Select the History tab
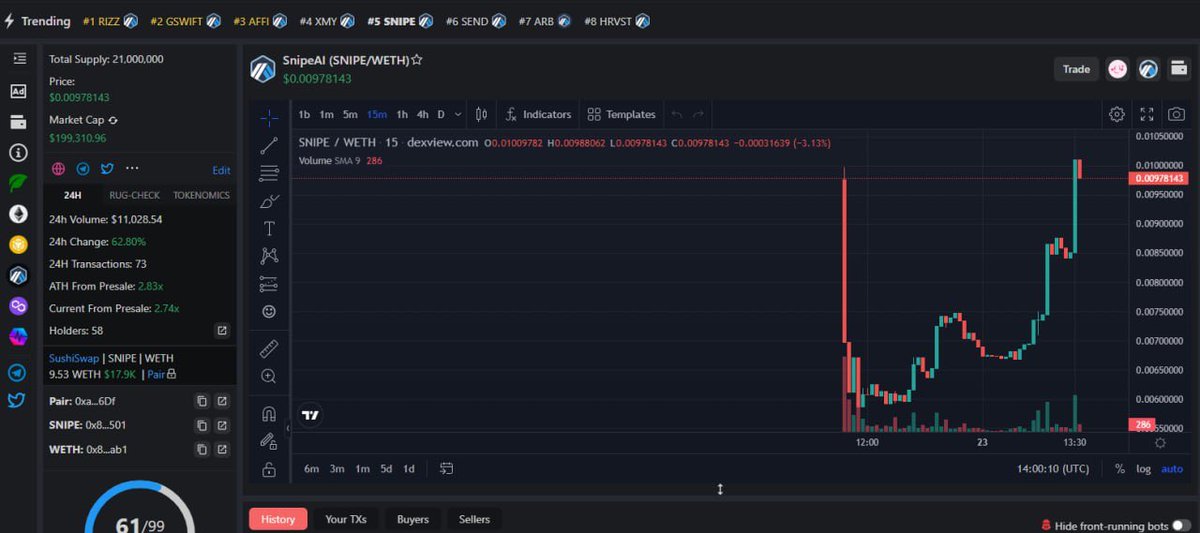 point(278,519)
